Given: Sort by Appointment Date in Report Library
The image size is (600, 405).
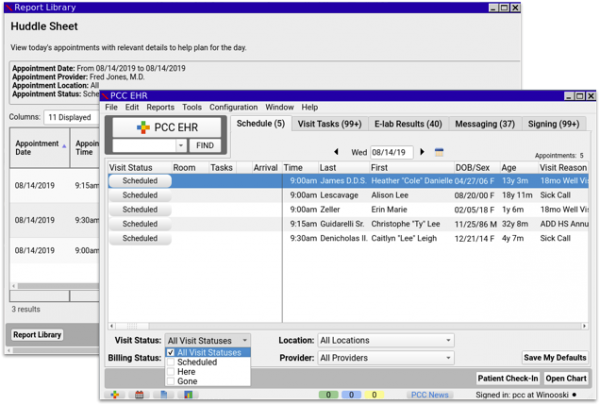Looking at the screenshot, I should (x=40, y=148).
